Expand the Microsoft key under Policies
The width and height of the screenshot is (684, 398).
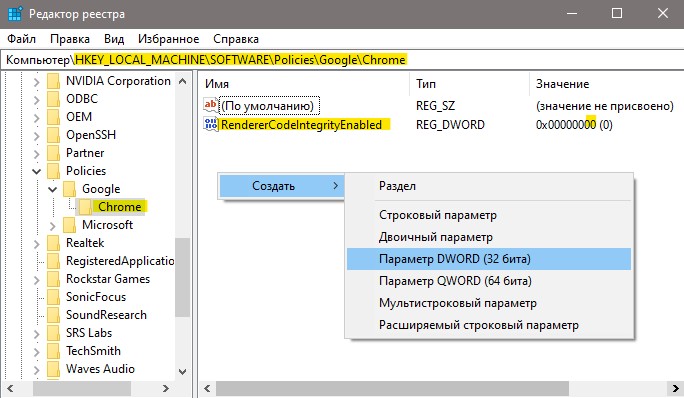(x=53, y=226)
